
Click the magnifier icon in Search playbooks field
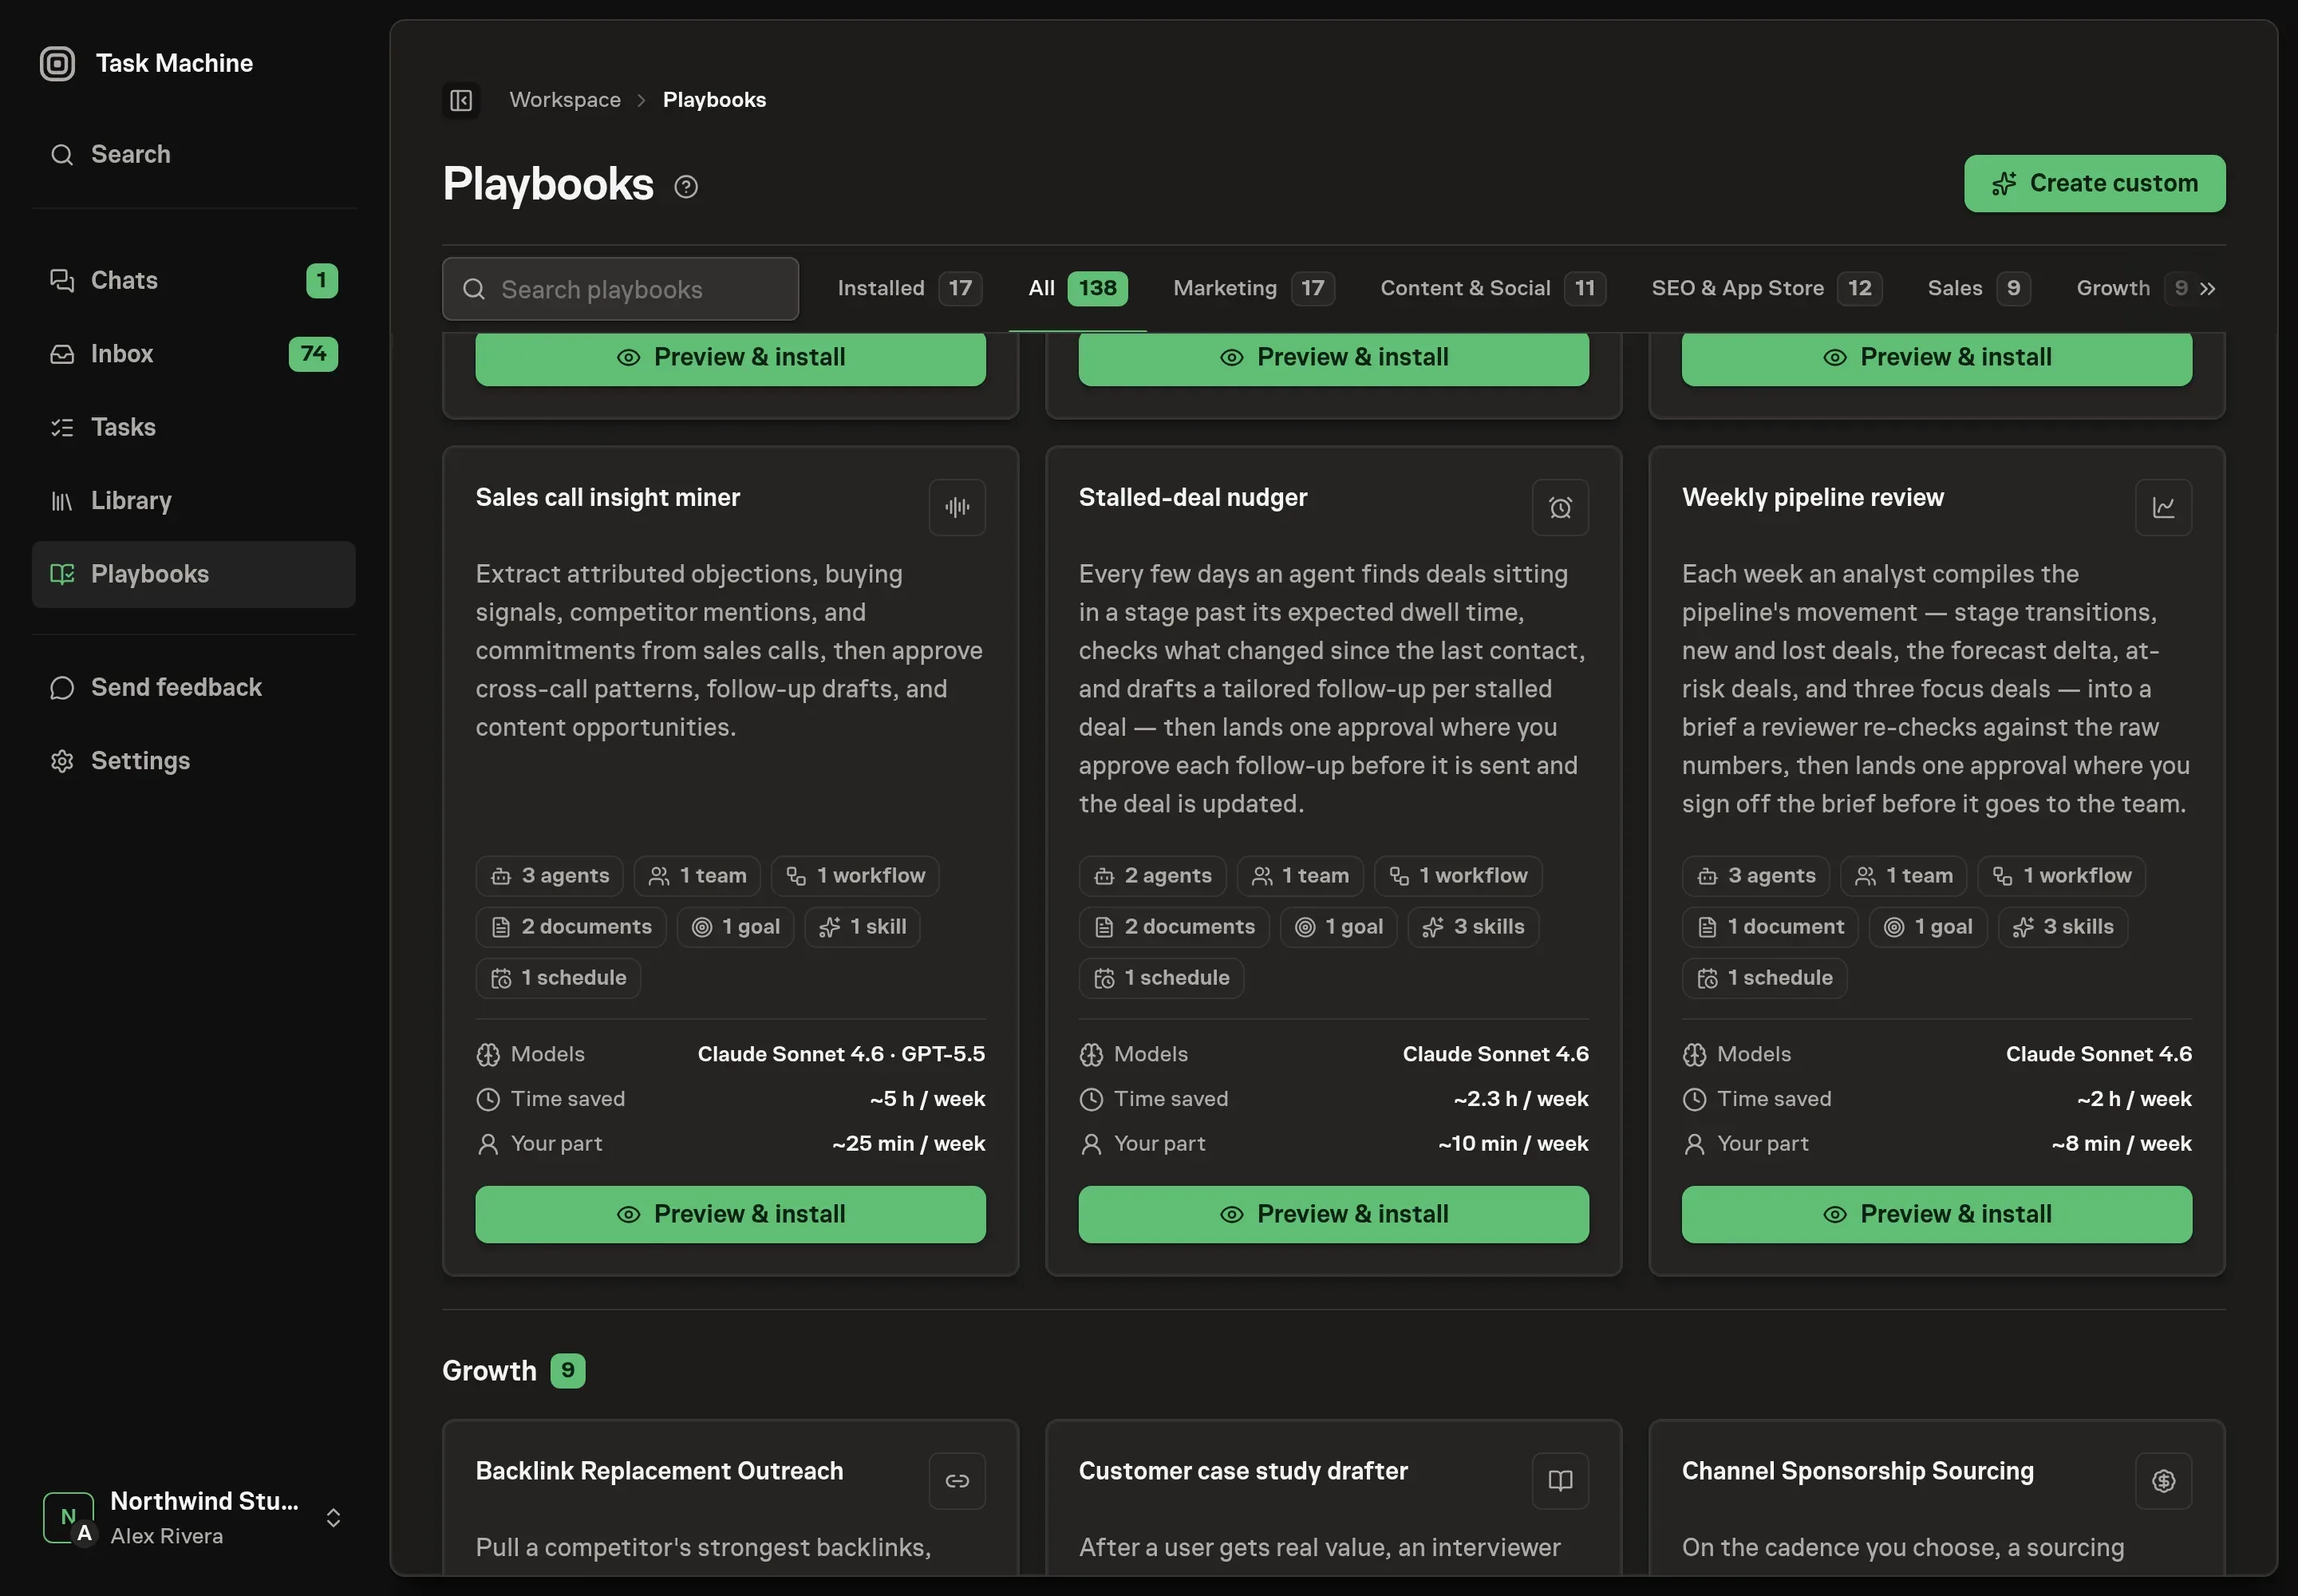474,290
